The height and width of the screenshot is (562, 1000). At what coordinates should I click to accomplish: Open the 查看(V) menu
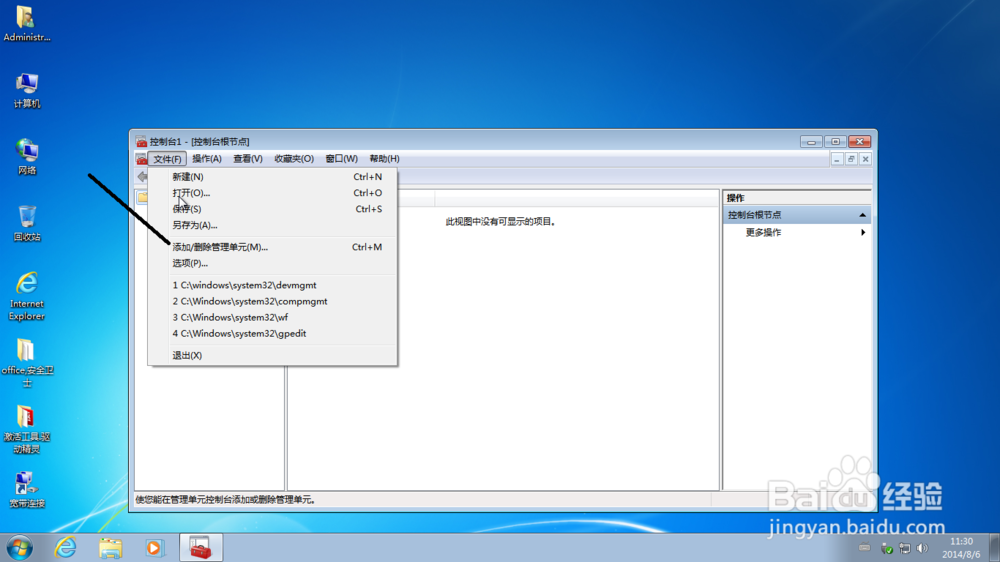coord(247,159)
